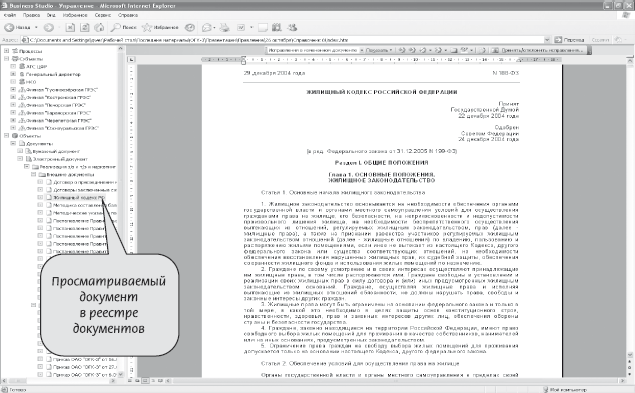Open the Сервис menu
This screenshot has width=635, height=393.
click(x=103, y=15)
